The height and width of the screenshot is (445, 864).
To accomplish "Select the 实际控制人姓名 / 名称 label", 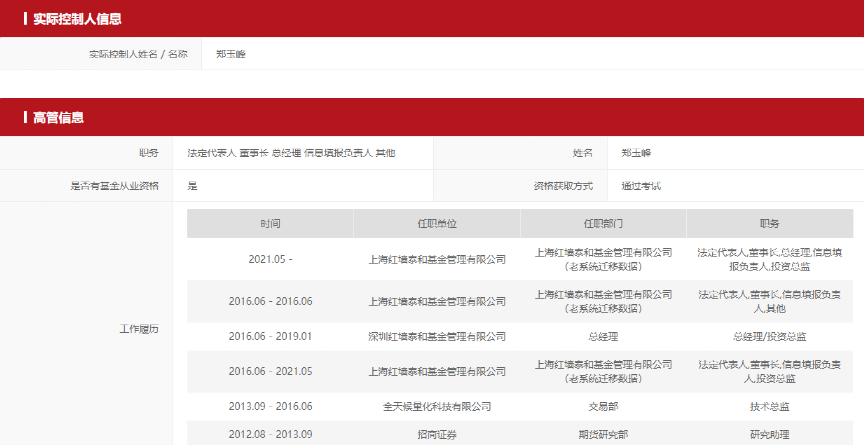I will click(138, 54).
